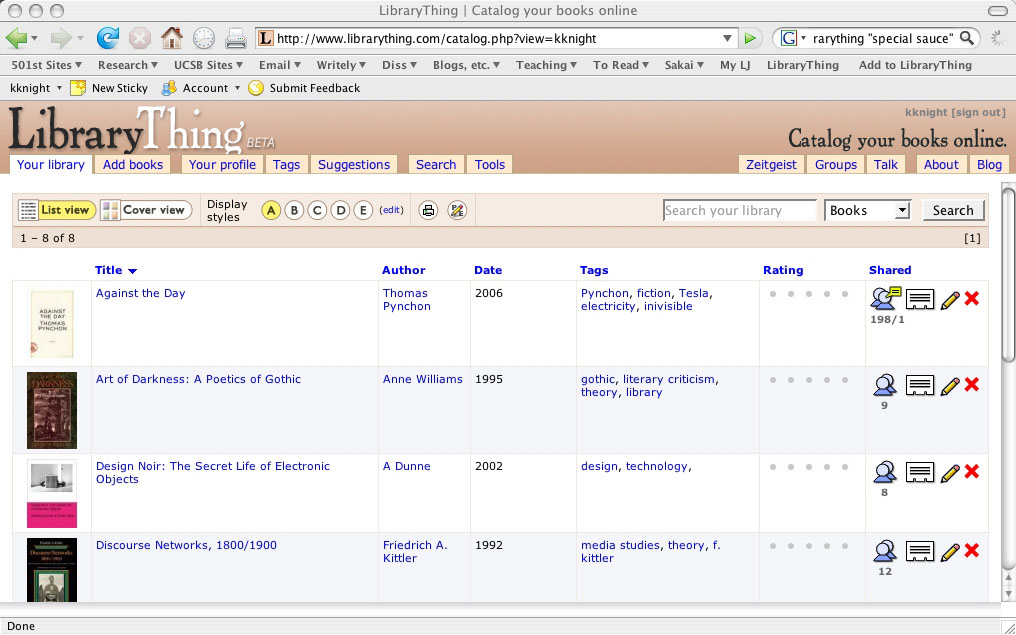Click the search magnifier in Google box
The width and height of the screenshot is (1016, 635).
pyautogui.click(x=967, y=38)
